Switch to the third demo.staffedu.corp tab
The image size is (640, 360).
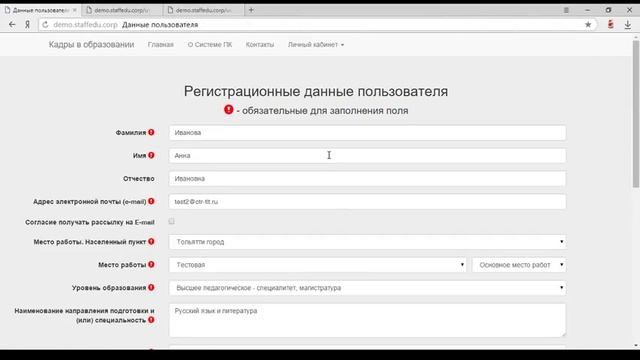[203, 10]
